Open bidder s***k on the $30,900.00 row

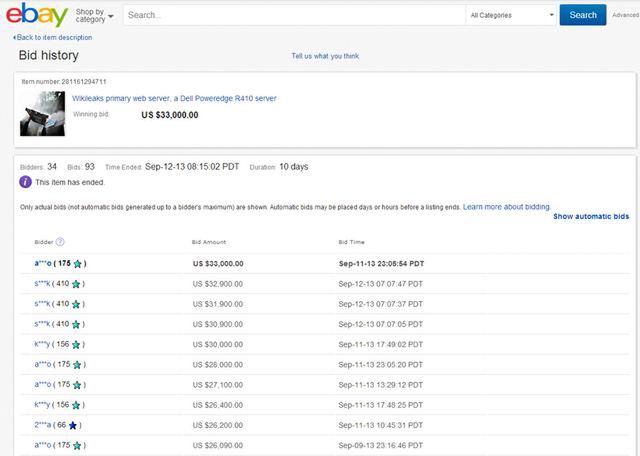[42, 324]
